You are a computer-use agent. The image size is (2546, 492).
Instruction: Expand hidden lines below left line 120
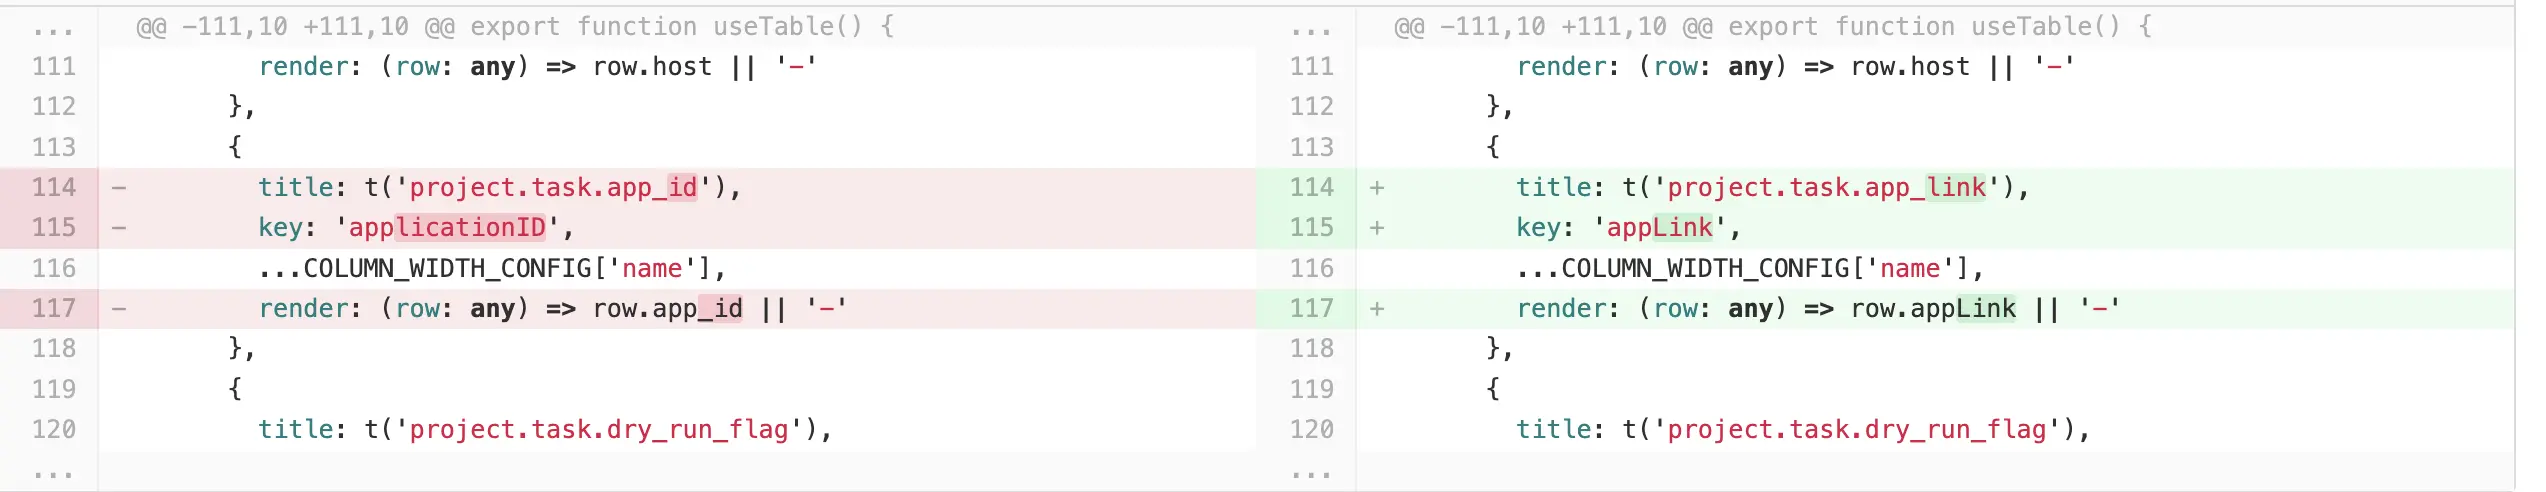click(x=53, y=472)
